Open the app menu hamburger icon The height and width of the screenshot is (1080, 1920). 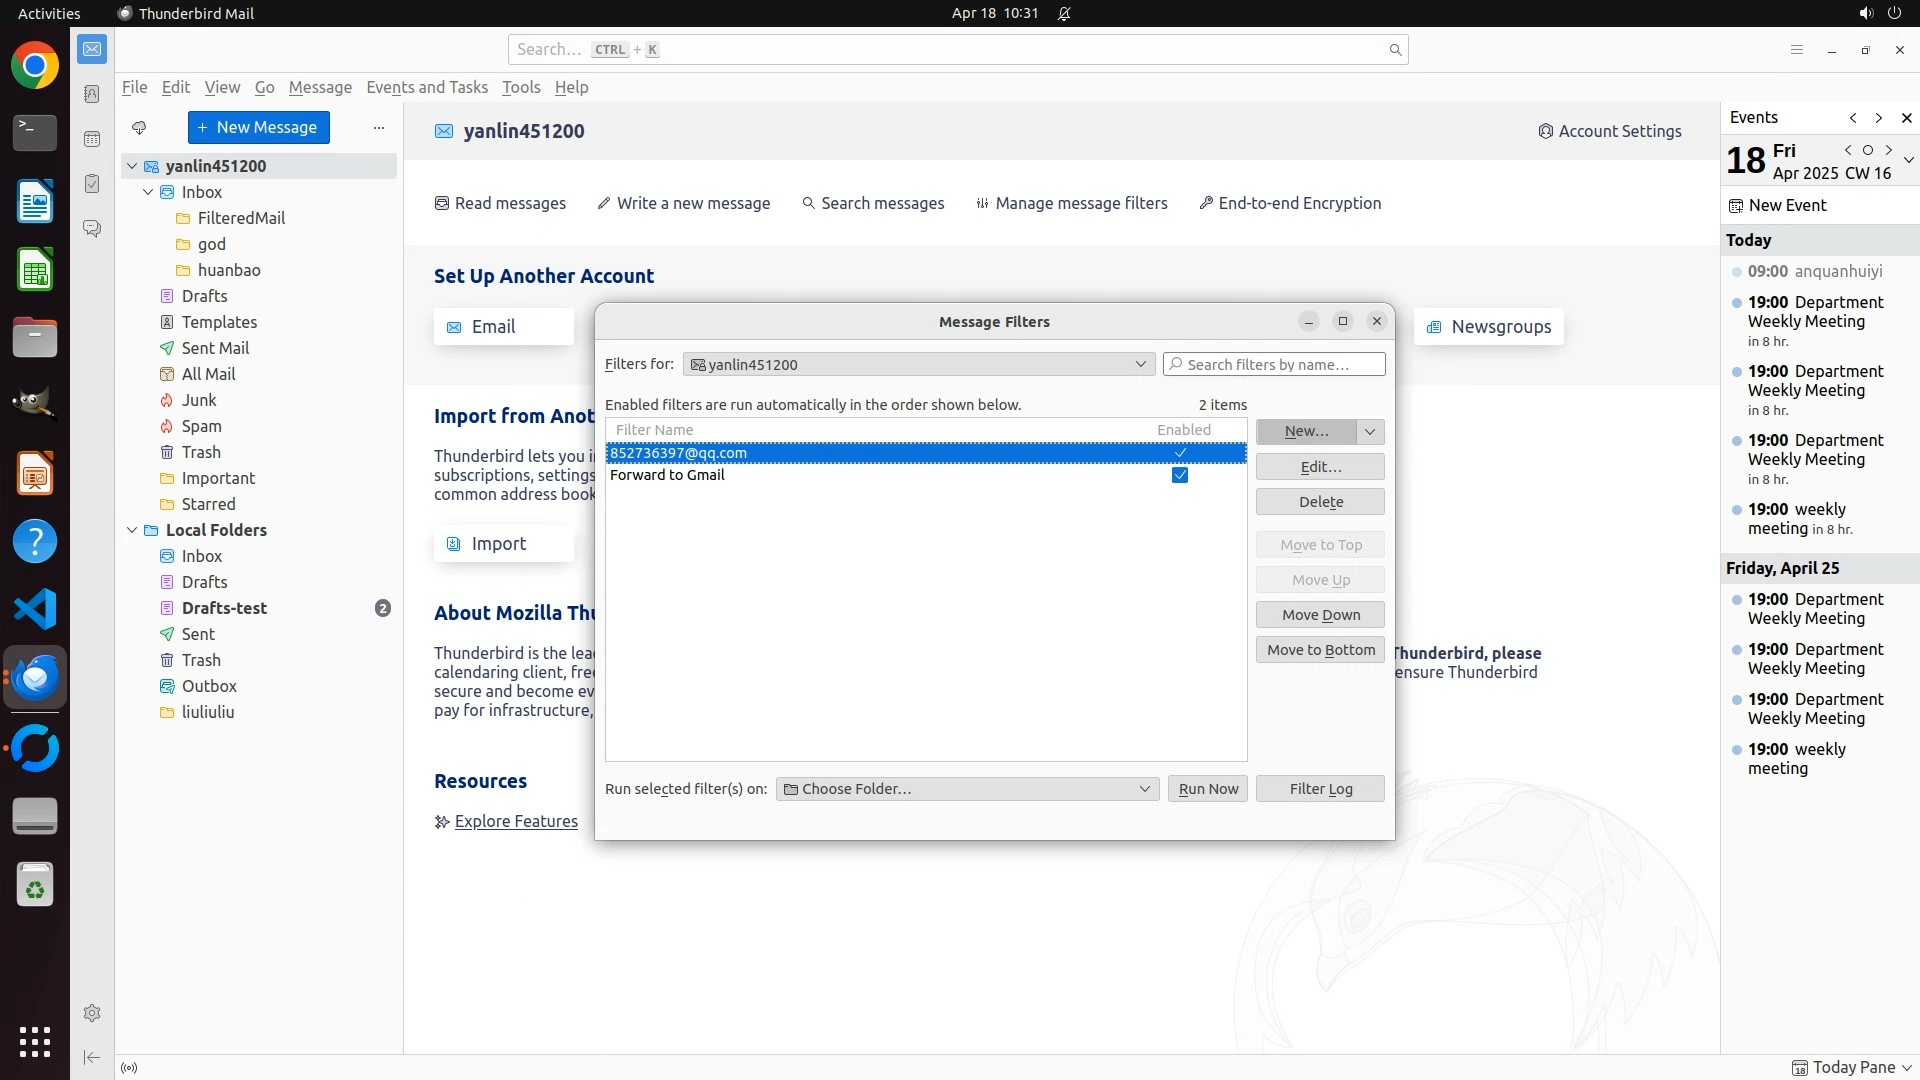[1796, 50]
